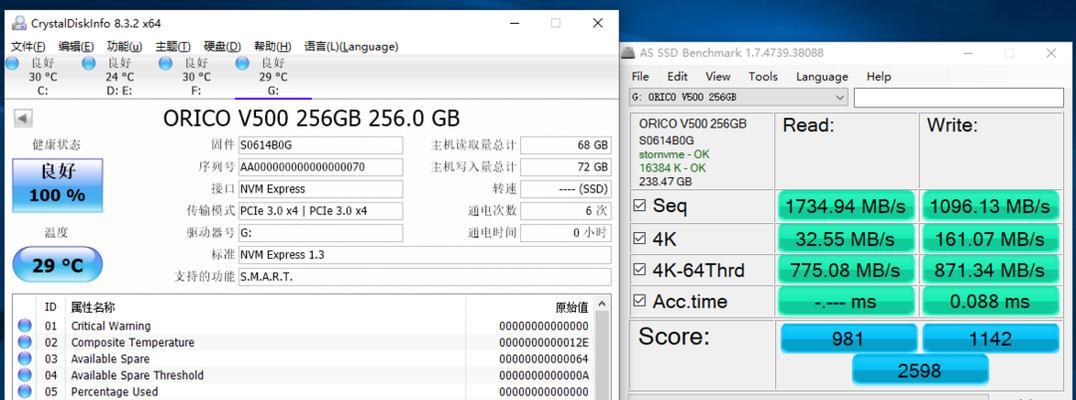Uncheck the 4K test checkbox
This screenshot has width=1076, height=400.
click(x=640, y=239)
